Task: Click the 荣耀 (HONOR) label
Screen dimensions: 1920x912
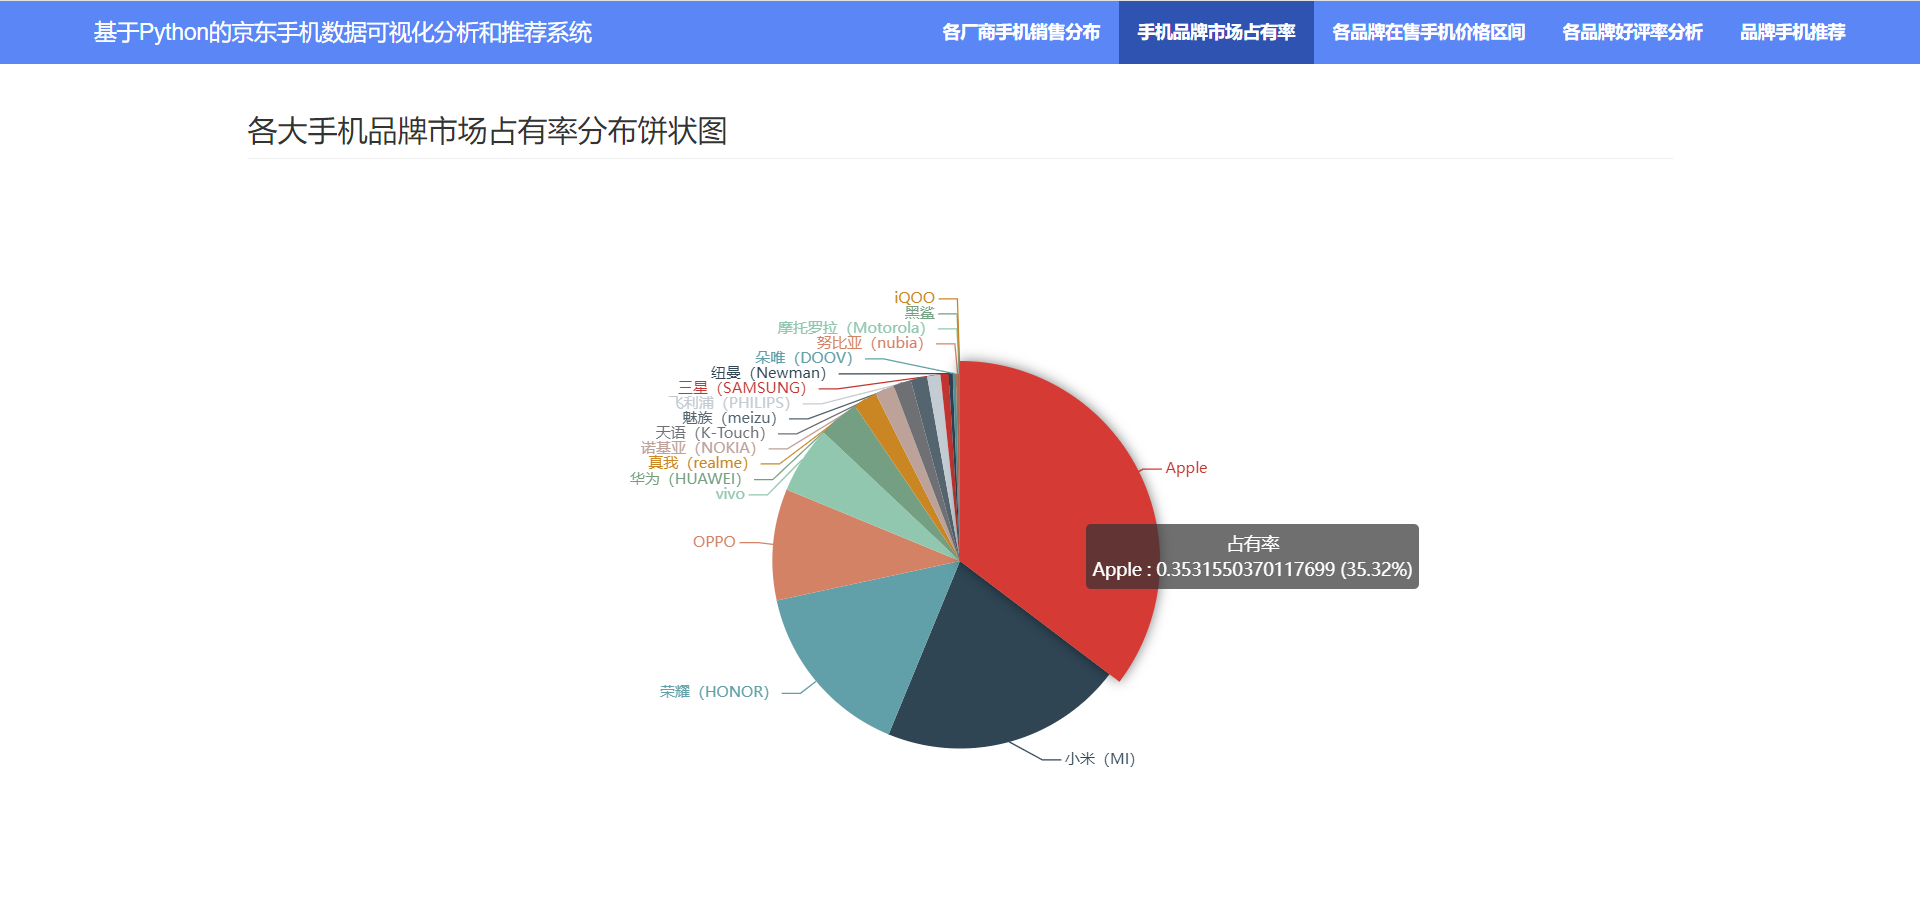Action: (714, 692)
